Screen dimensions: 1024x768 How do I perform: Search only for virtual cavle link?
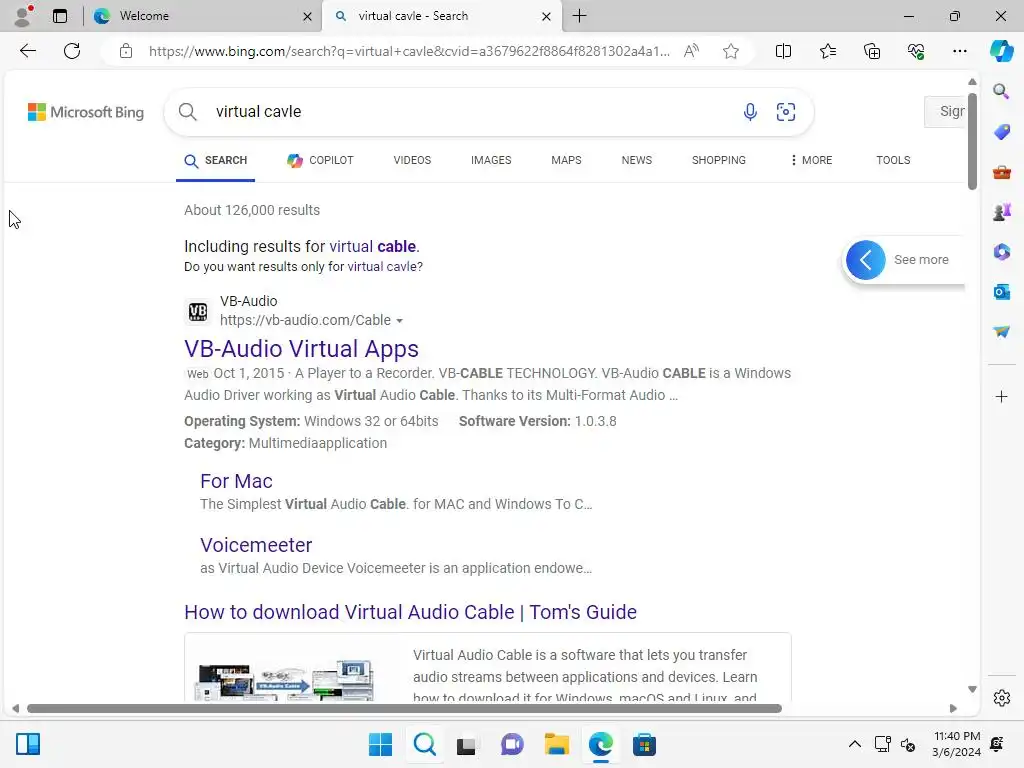[x=383, y=267]
